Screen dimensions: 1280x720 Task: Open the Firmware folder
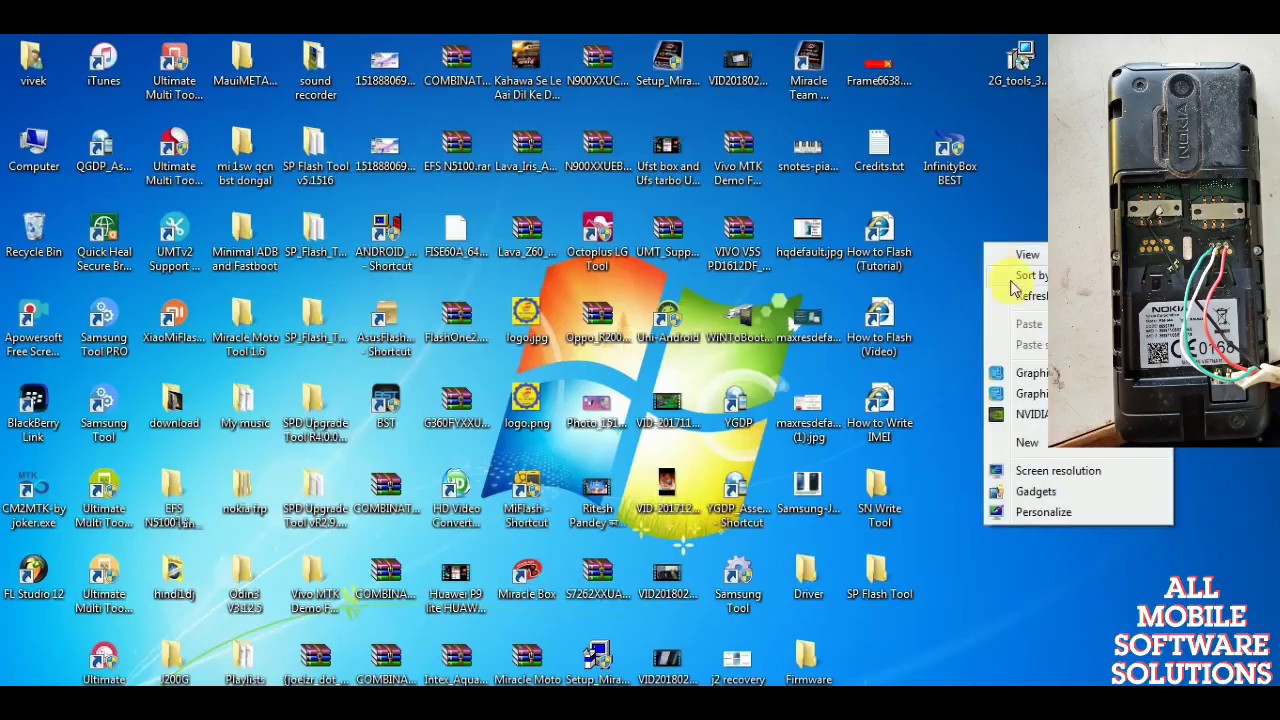(x=809, y=662)
